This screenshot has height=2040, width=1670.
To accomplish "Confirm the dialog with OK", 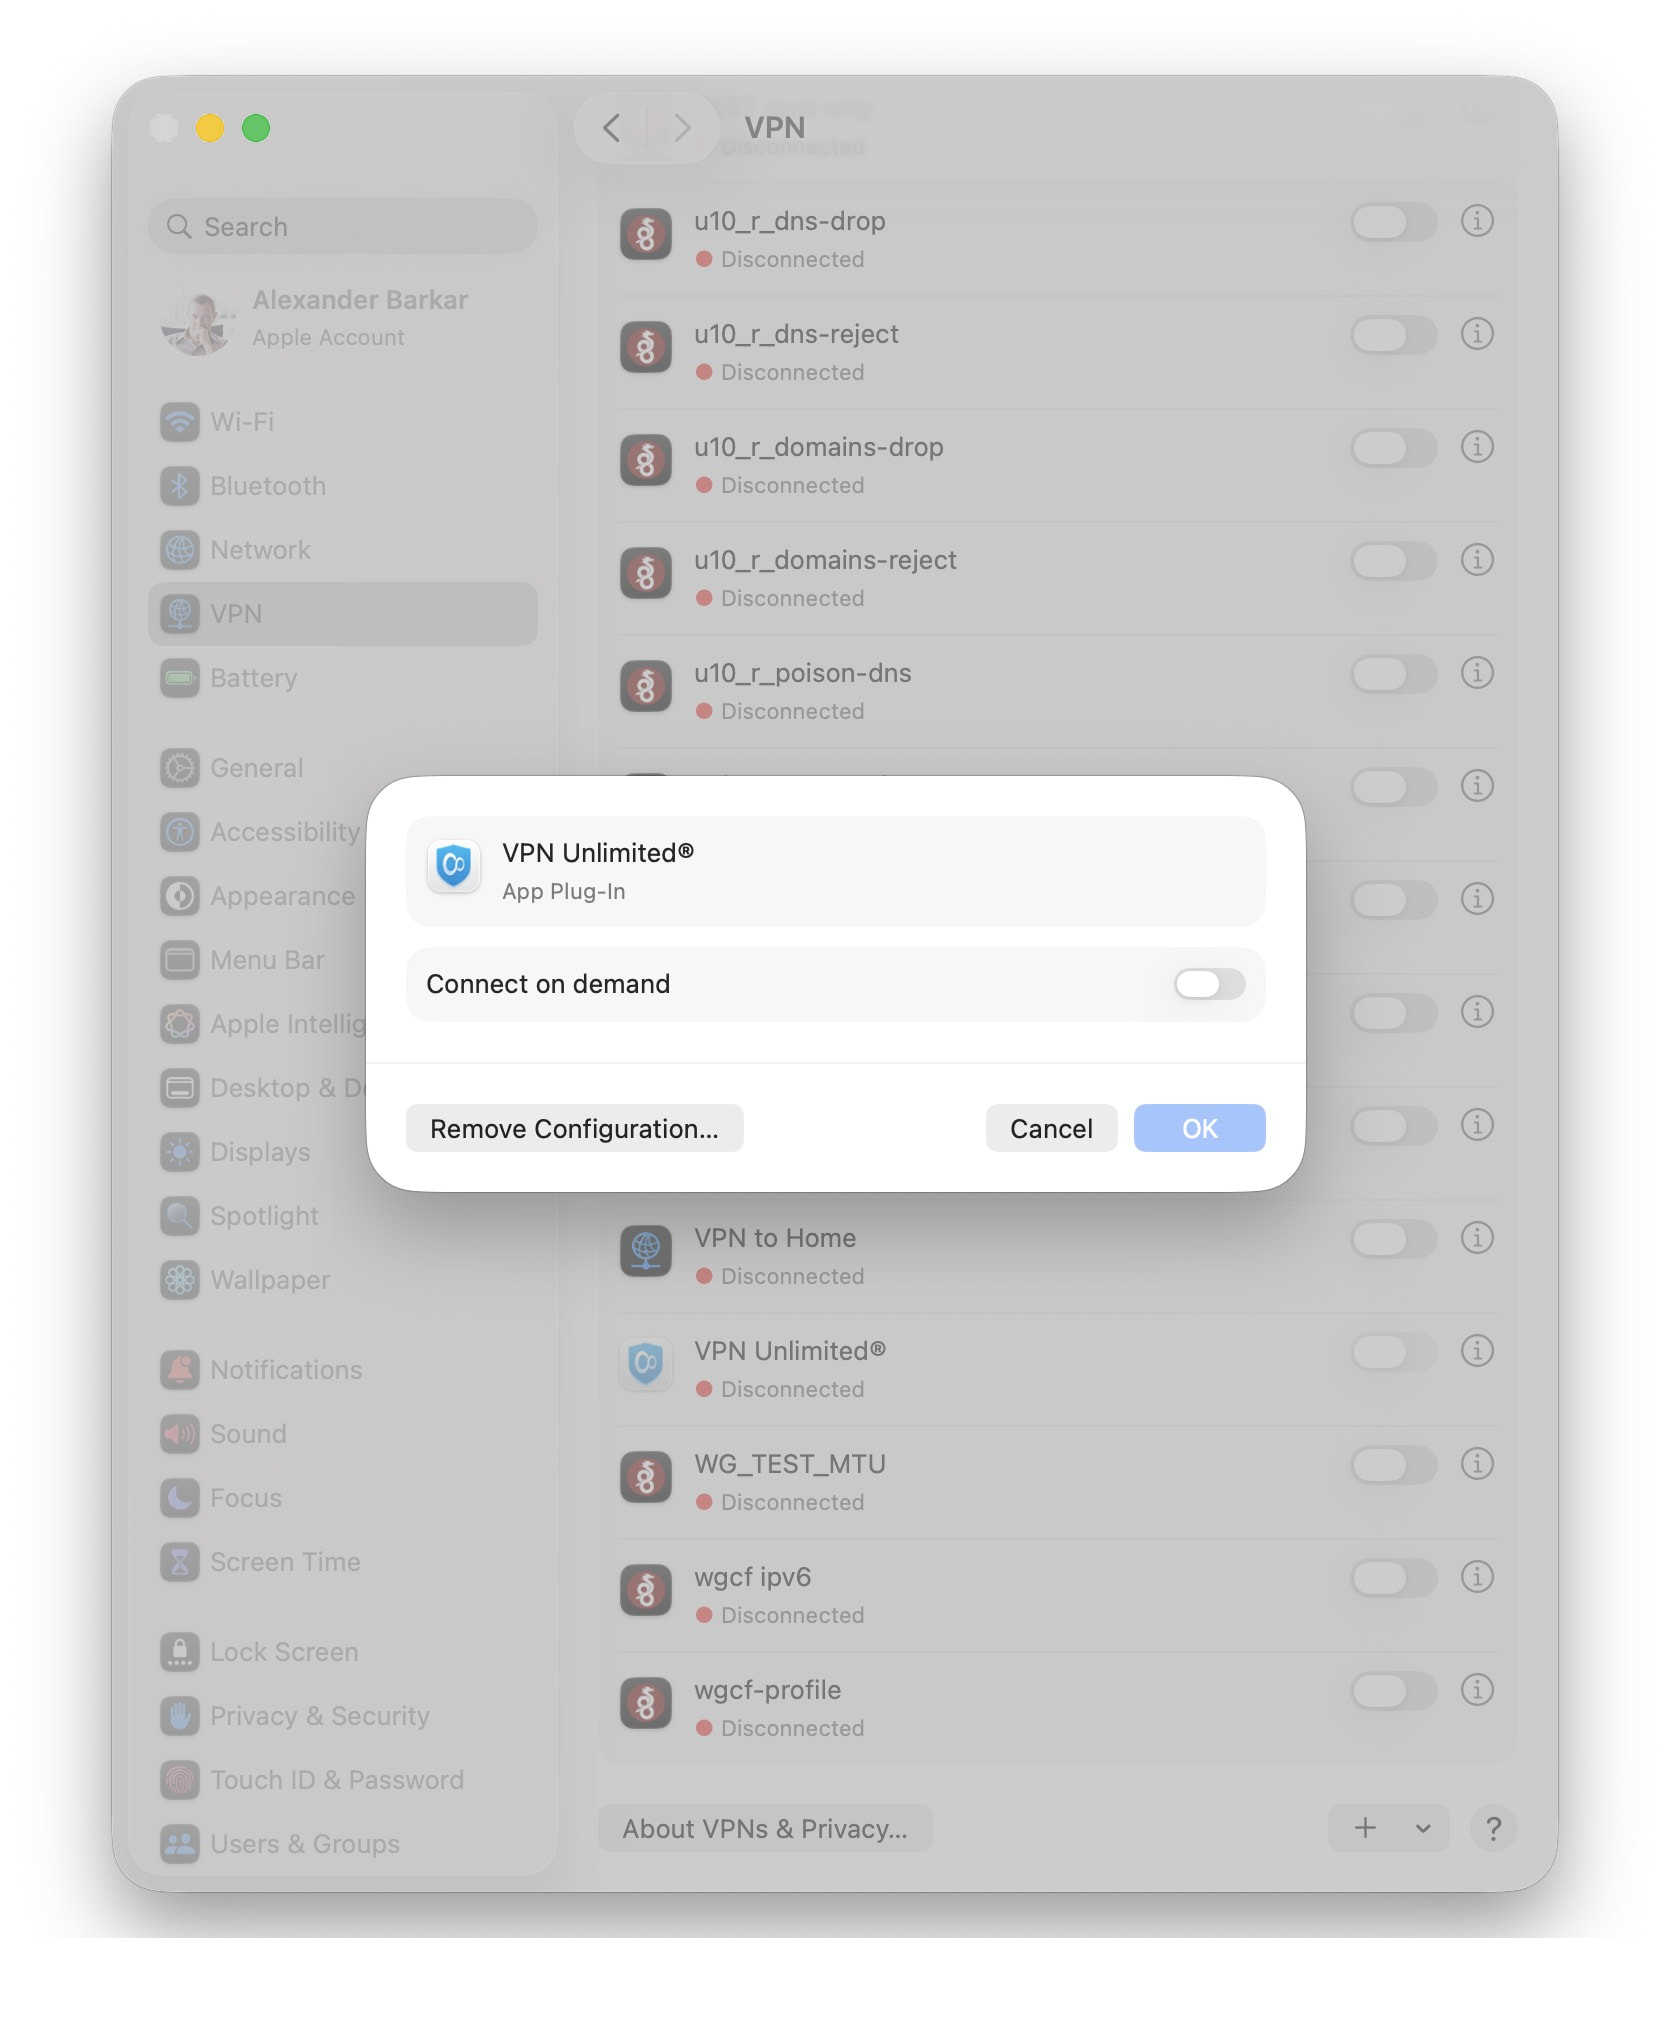I will point(1199,1128).
